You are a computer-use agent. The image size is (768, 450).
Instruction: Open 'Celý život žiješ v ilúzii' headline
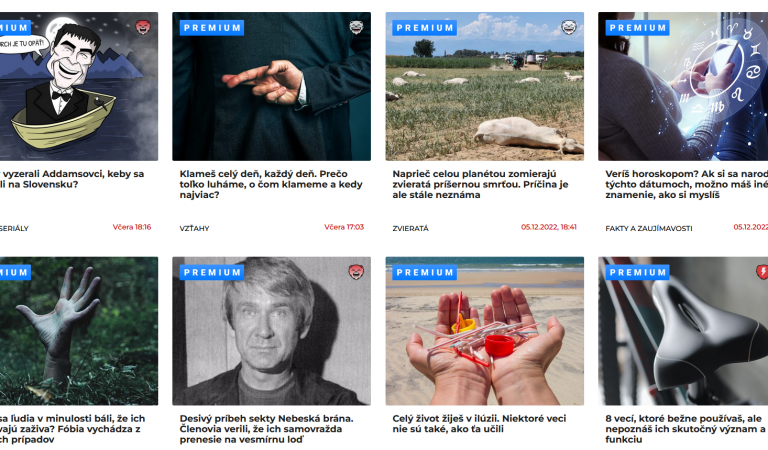click(x=479, y=424)
